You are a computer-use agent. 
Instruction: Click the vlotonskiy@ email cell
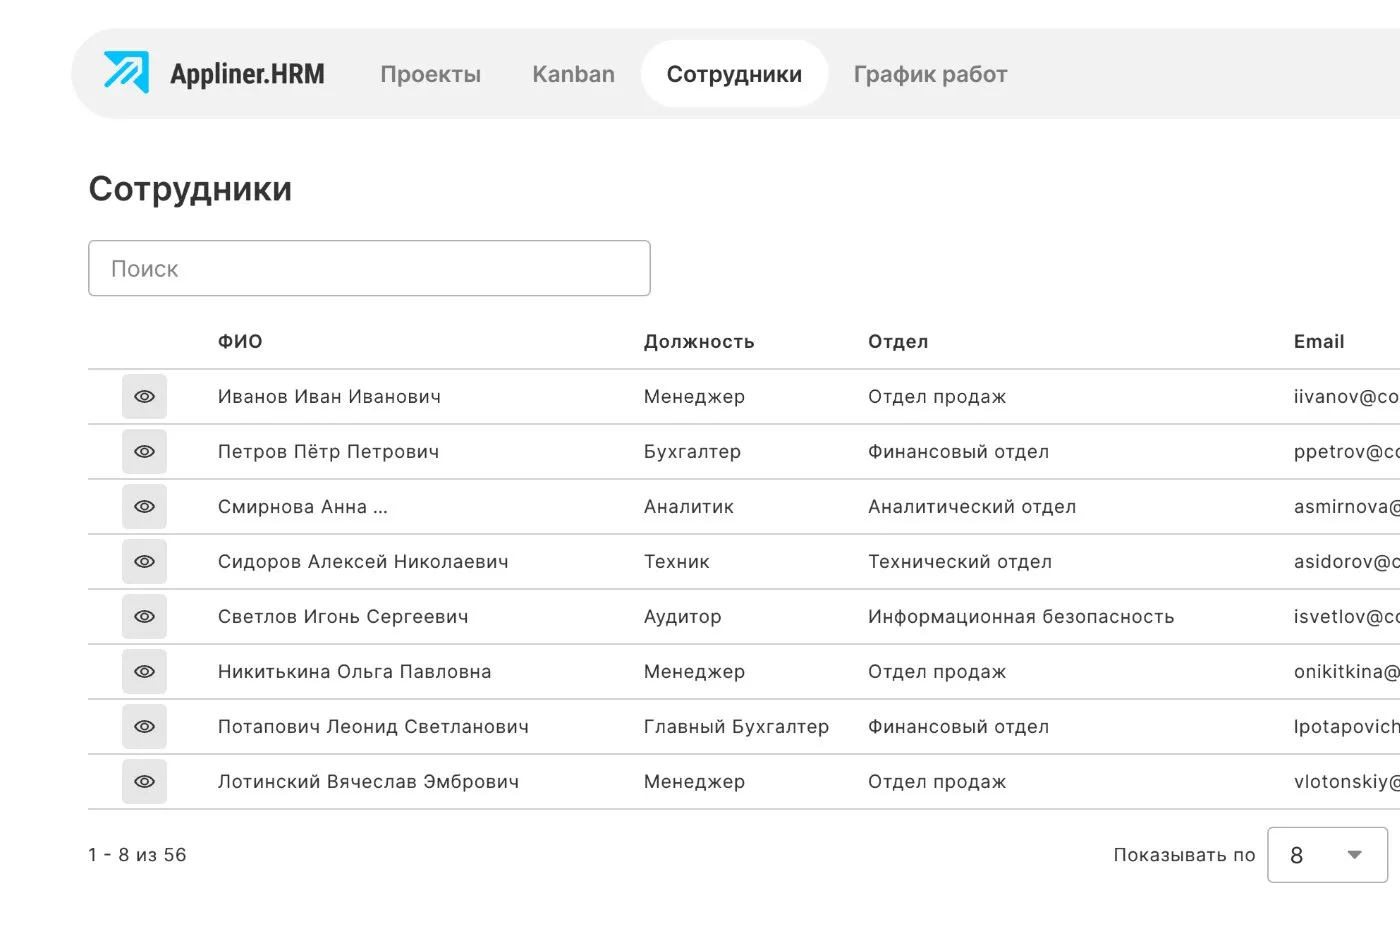pos(1346,782)
